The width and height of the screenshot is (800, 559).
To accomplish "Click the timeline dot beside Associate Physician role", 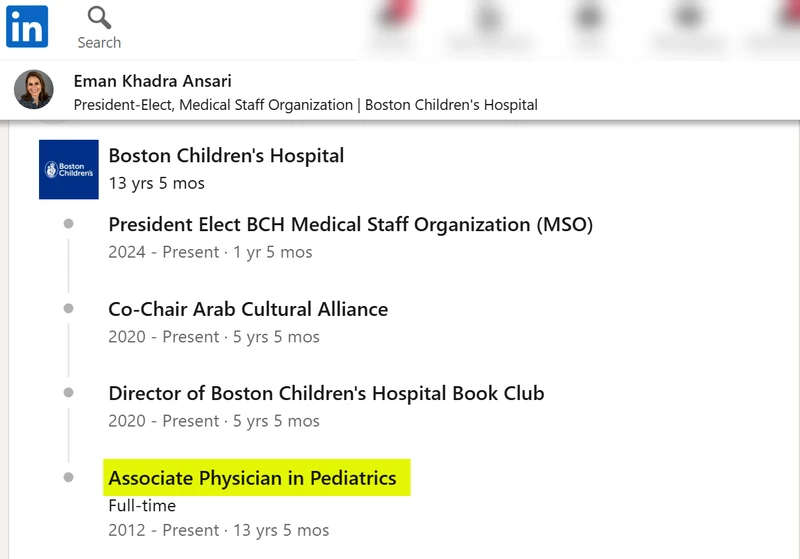I will tap(68, 478).
